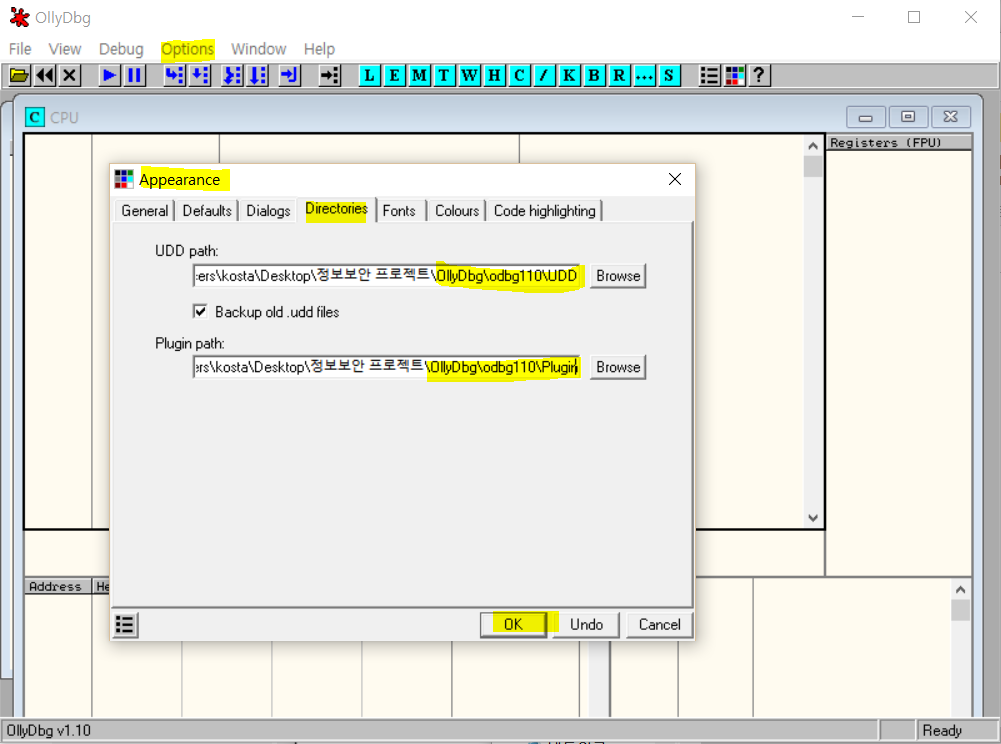Open Executable modules with E button
This screenshot has width=1001, height=744.
click(394, 75)
